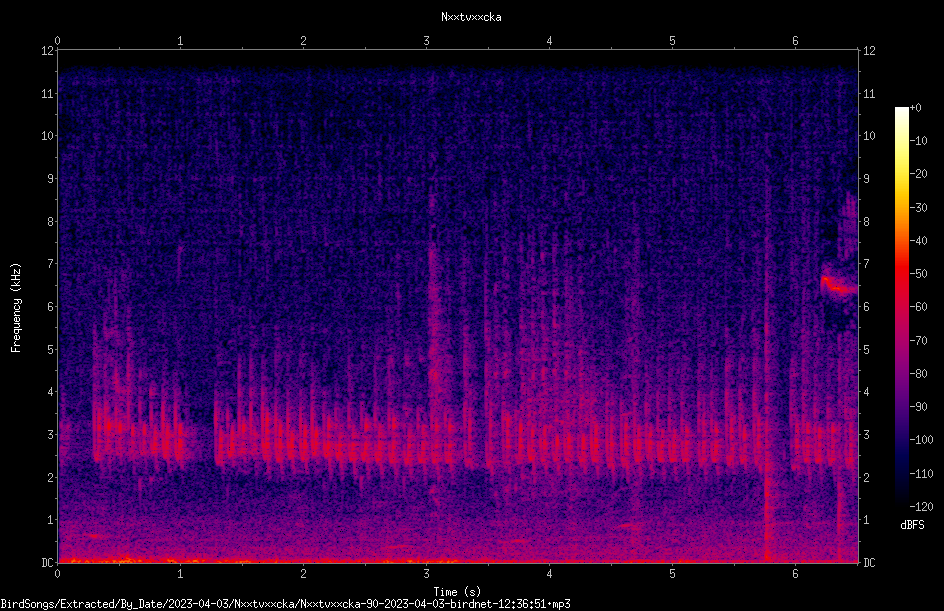Click the 5 second mark on bottom axis
Image resolution: width=944 pixels, height=611 pixels.
(x=672, y=573)
